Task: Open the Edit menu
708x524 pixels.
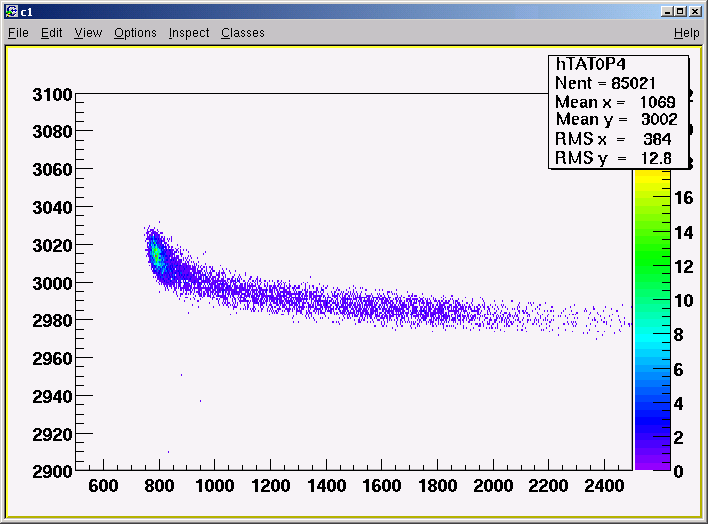Action: [x=51, y=33]
